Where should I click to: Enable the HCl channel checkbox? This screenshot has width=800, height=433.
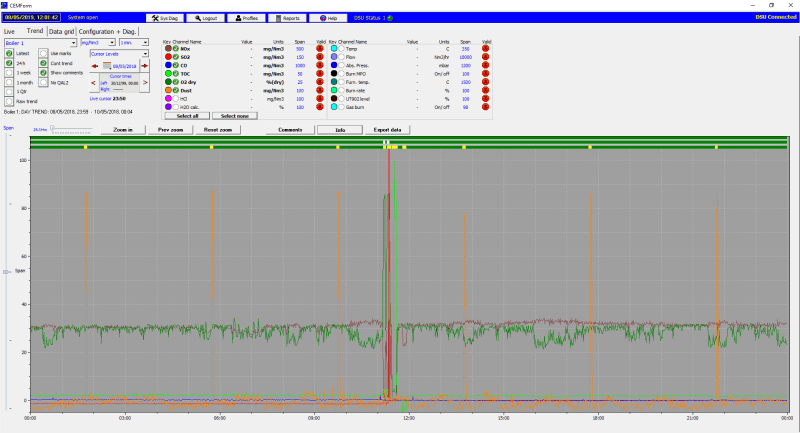175,99
